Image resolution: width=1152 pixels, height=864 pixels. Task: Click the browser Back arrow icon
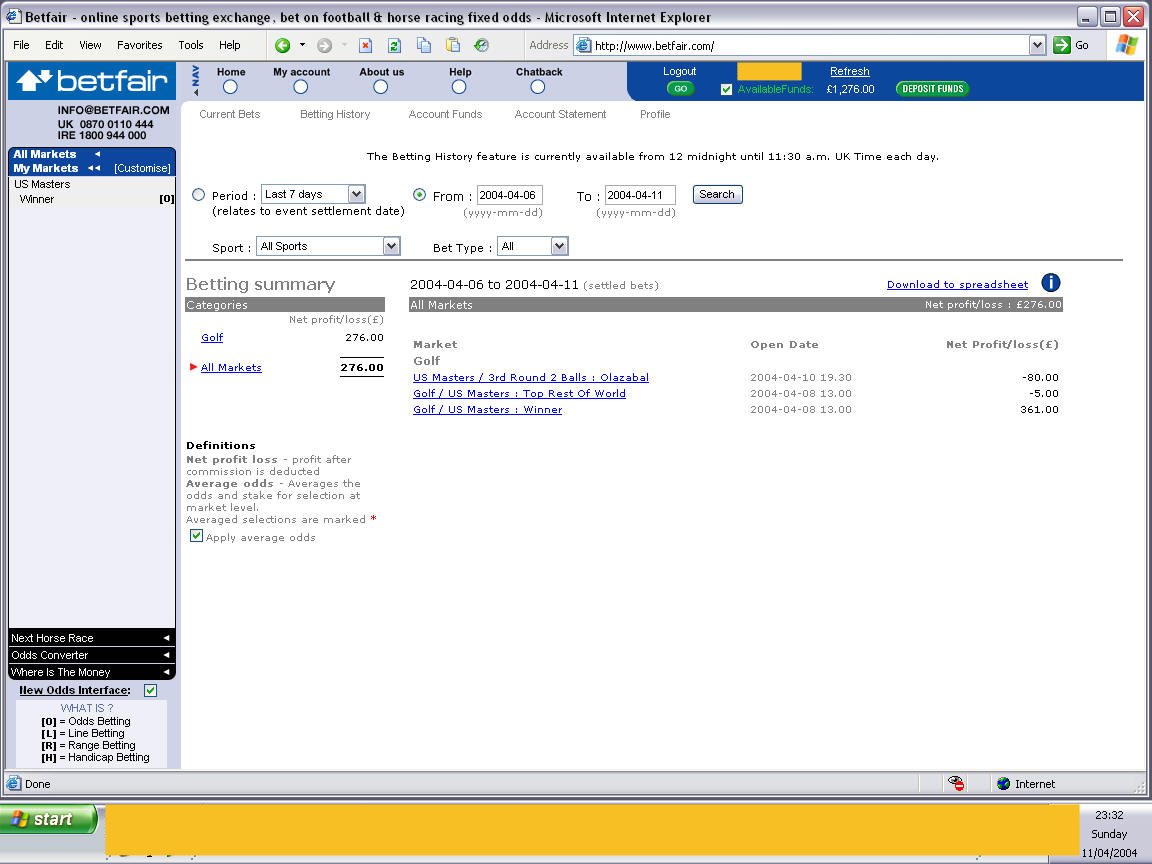282,45
